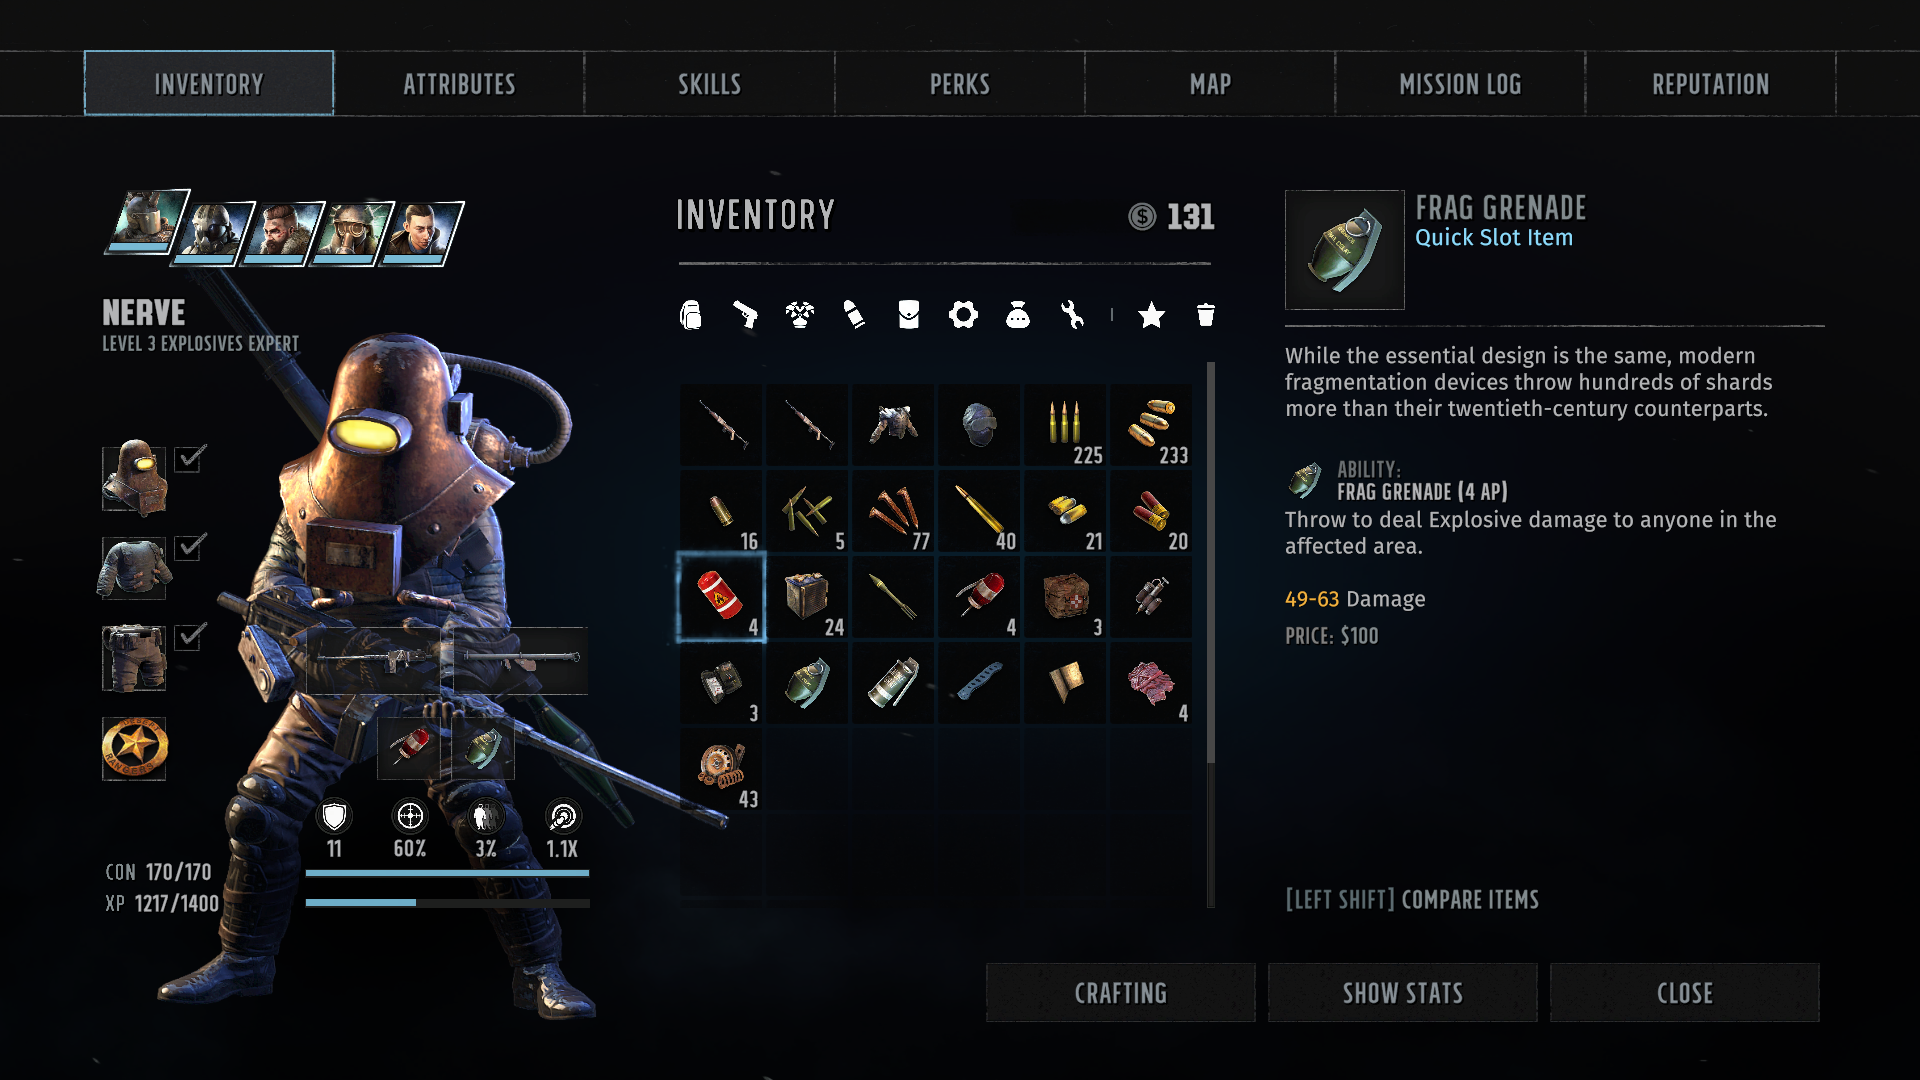Select the Ranger star badge trinket slot
The height and width of the screenshot is (1080, 1920).
(134, 748)
